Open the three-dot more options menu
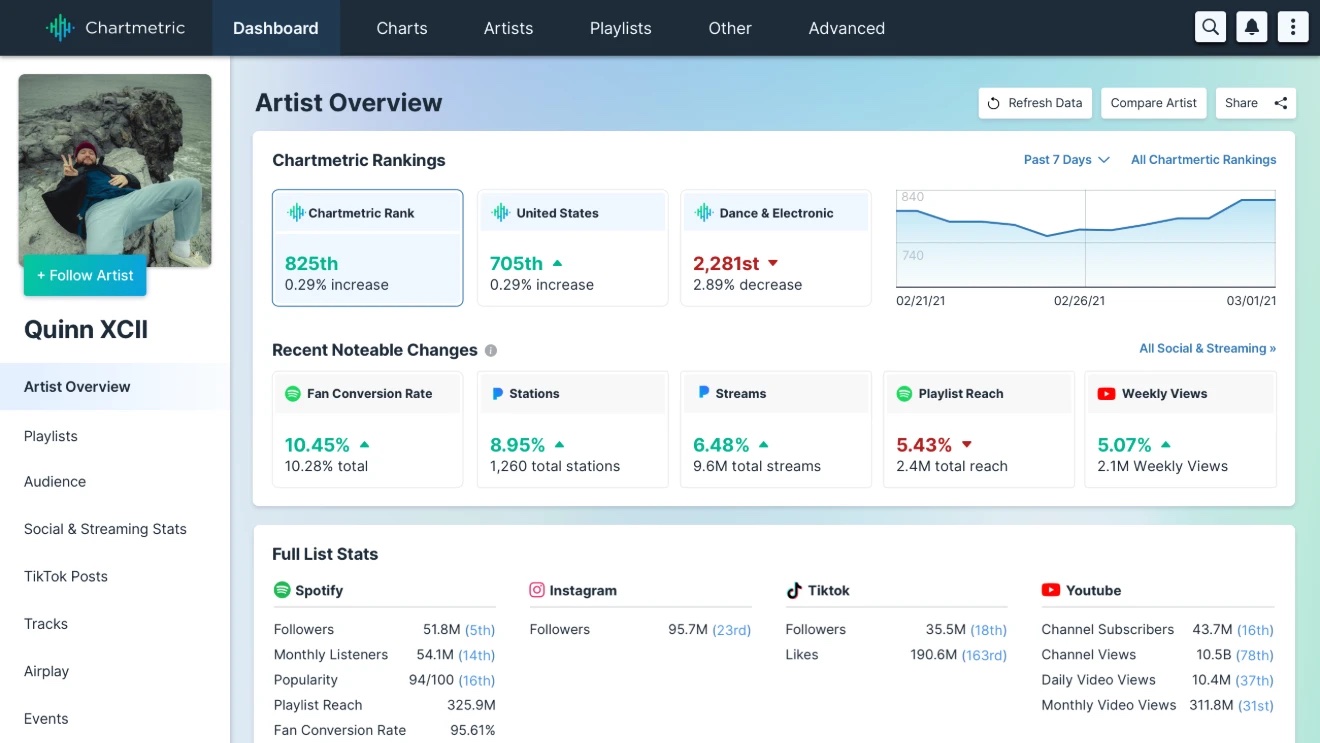This screenshot has height=743, width=1320. point(1292,27)
